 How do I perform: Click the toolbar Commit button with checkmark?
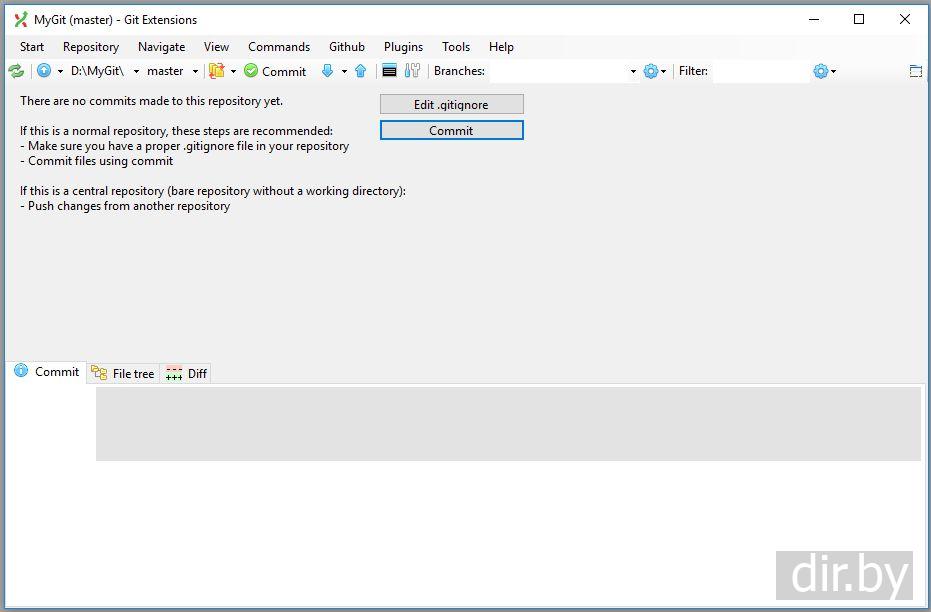click(x=275, y=71)
